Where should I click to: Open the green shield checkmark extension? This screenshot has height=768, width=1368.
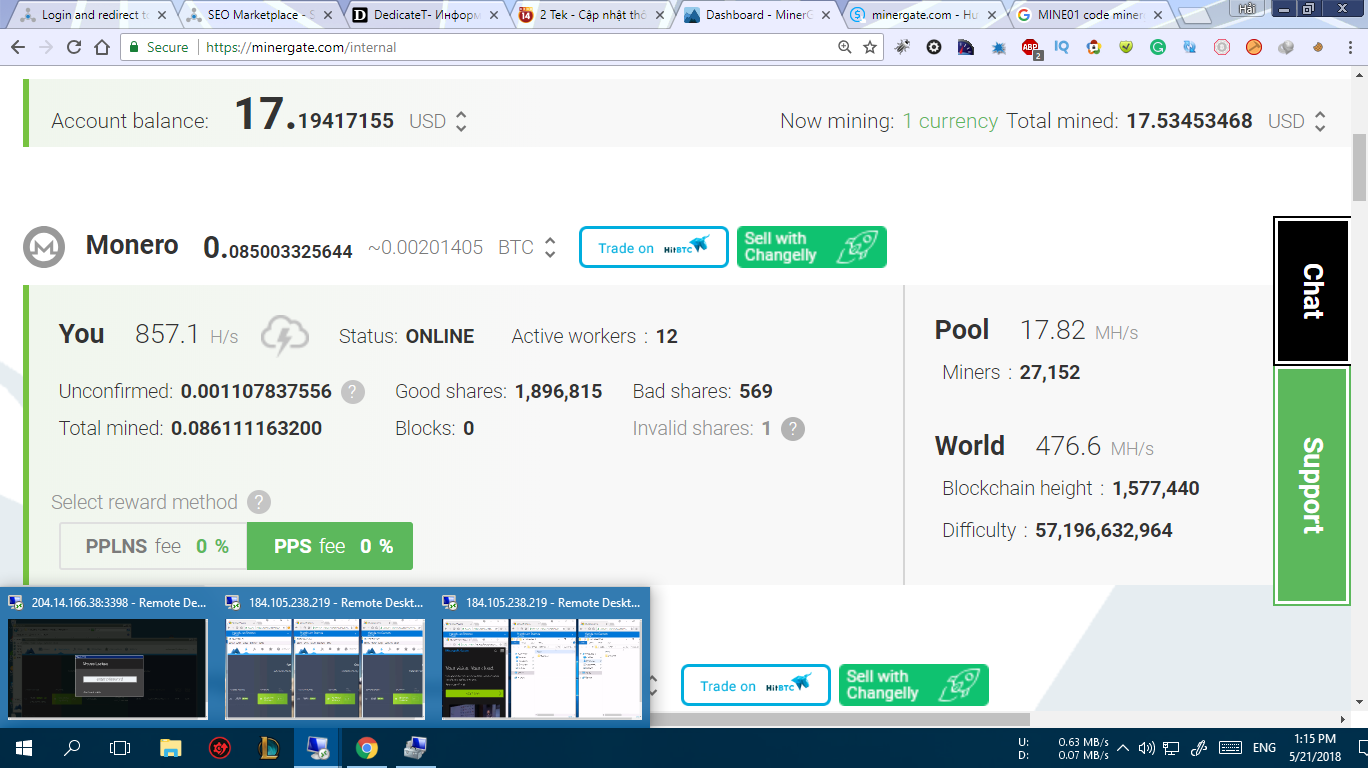(x=1126, y=47)
